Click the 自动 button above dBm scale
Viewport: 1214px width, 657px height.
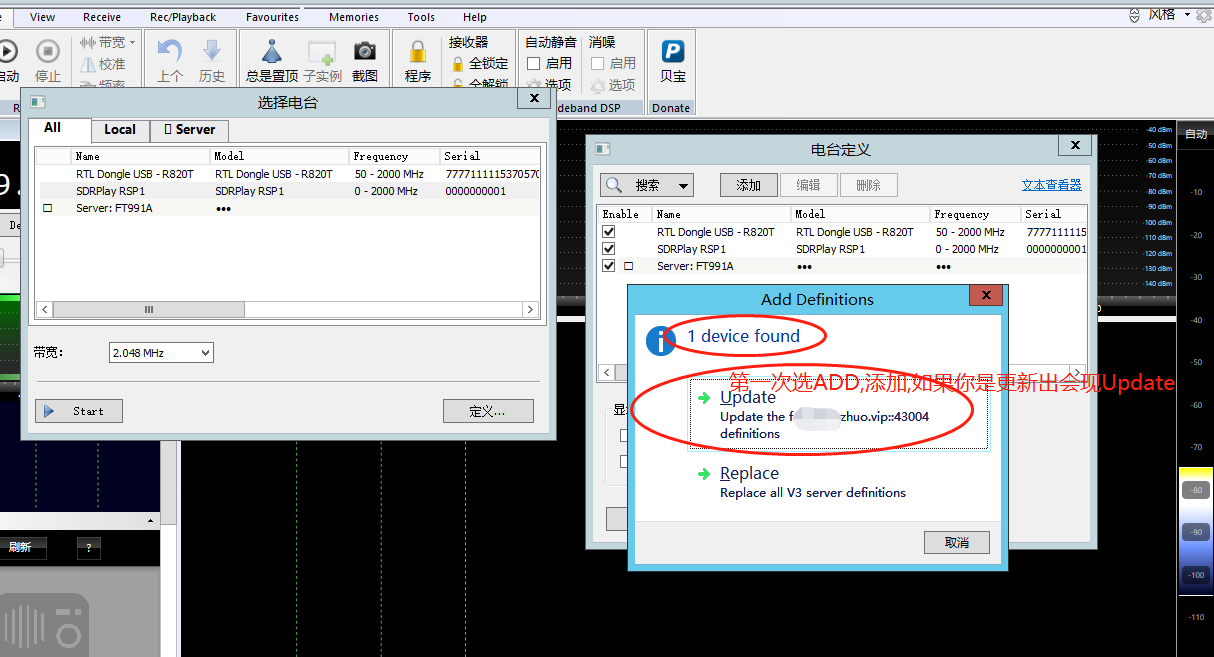coord(1195,134)
